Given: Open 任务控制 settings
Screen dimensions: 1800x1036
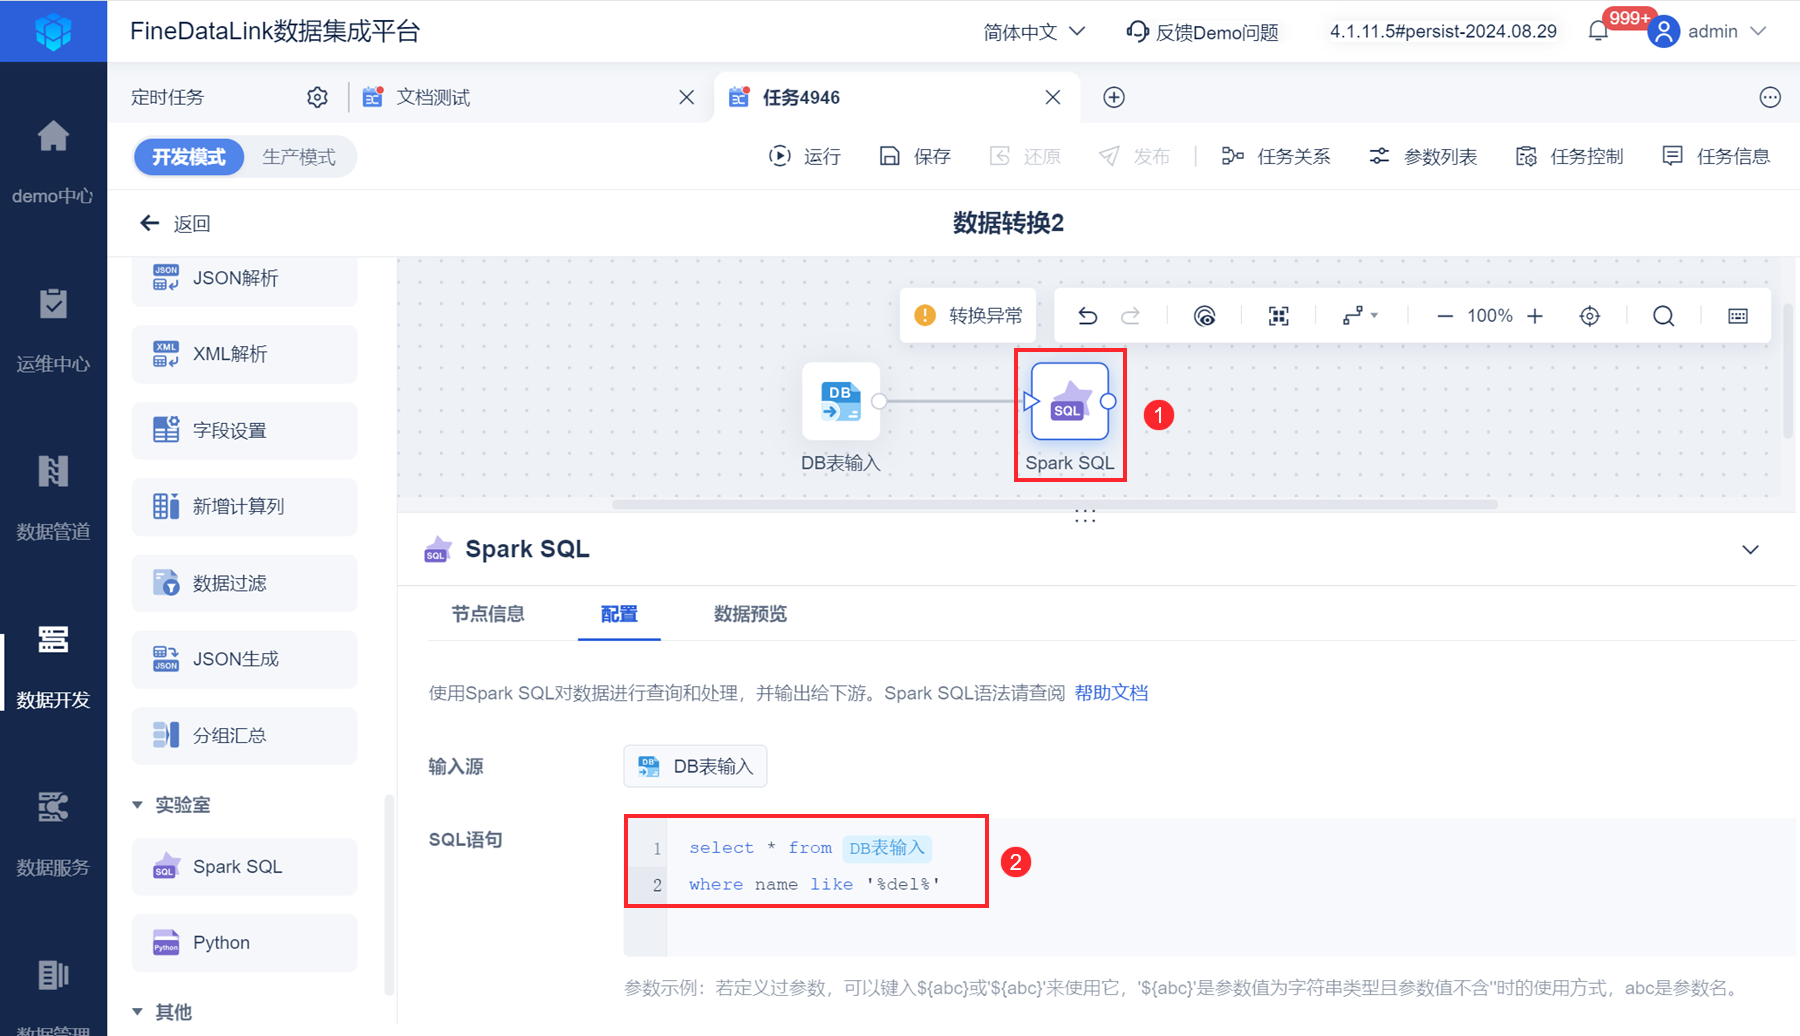Looking at the screenshot, I should point(1569,156).
